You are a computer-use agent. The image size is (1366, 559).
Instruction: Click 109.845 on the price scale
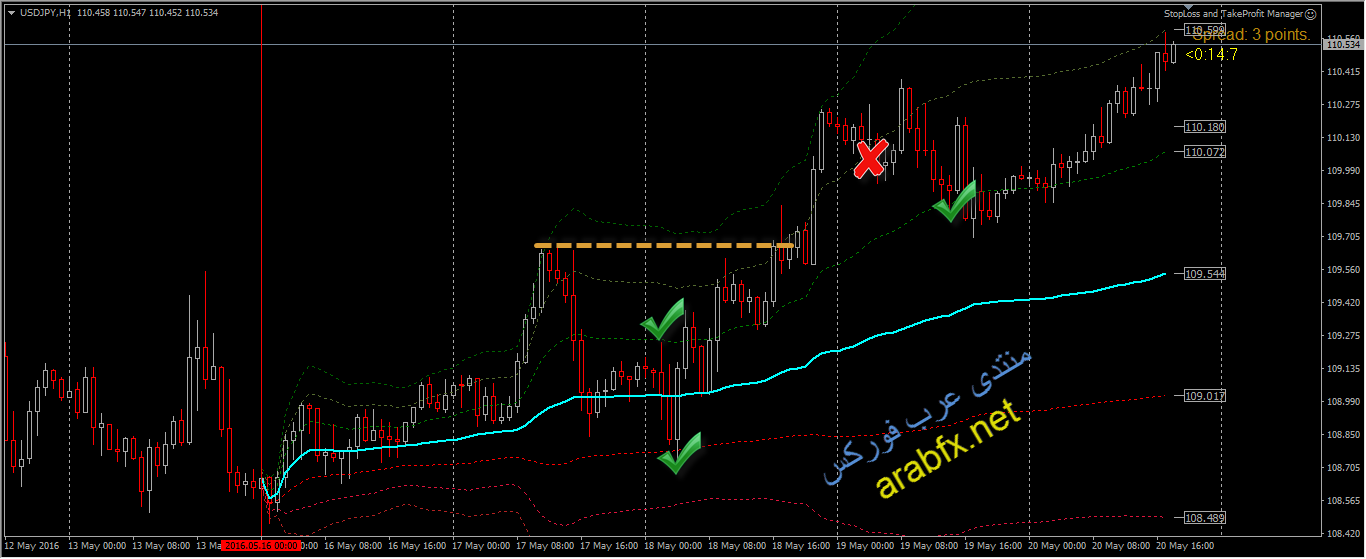[x=1342, y=204]
